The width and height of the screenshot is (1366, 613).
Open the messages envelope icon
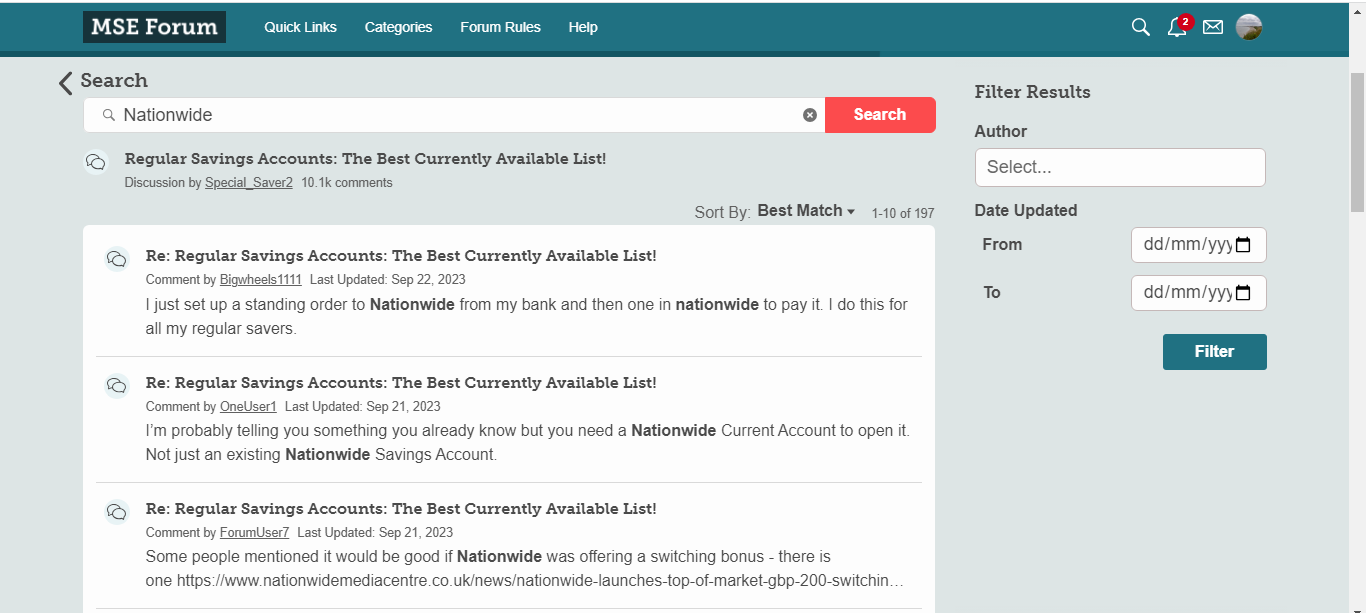[1213, 27]
